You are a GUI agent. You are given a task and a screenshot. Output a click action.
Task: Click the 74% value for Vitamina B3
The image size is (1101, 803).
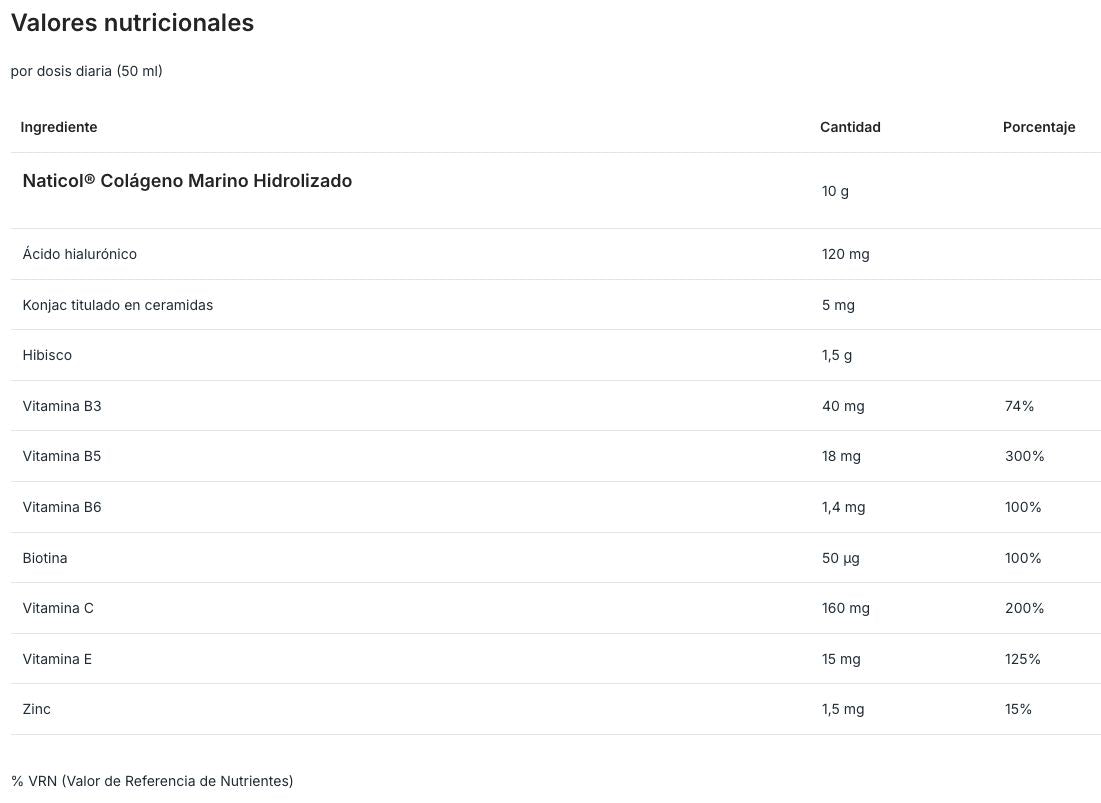click(1019, 406)
